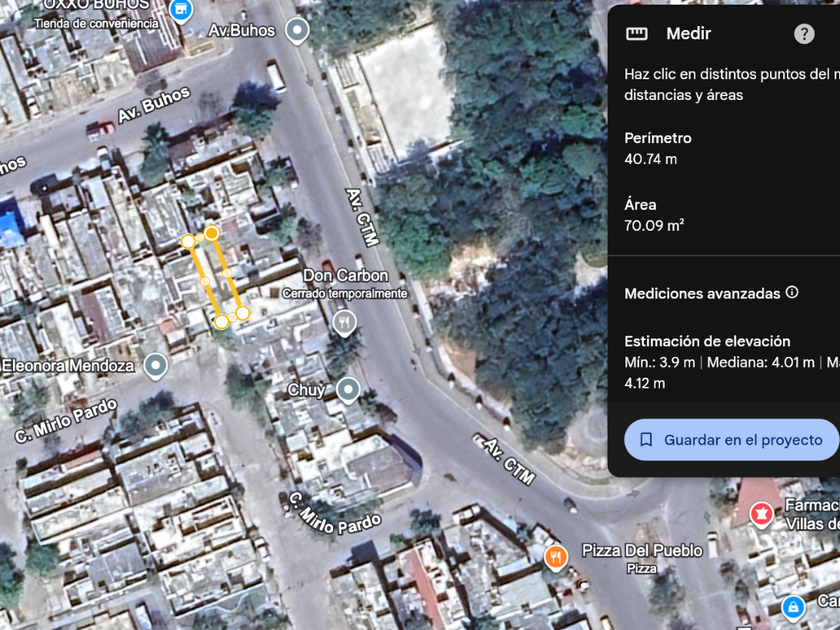This screenshot has height=630, width=840.
Task: Select the Eleonora Mendoza location pin
Action: [x=156, y=365]
